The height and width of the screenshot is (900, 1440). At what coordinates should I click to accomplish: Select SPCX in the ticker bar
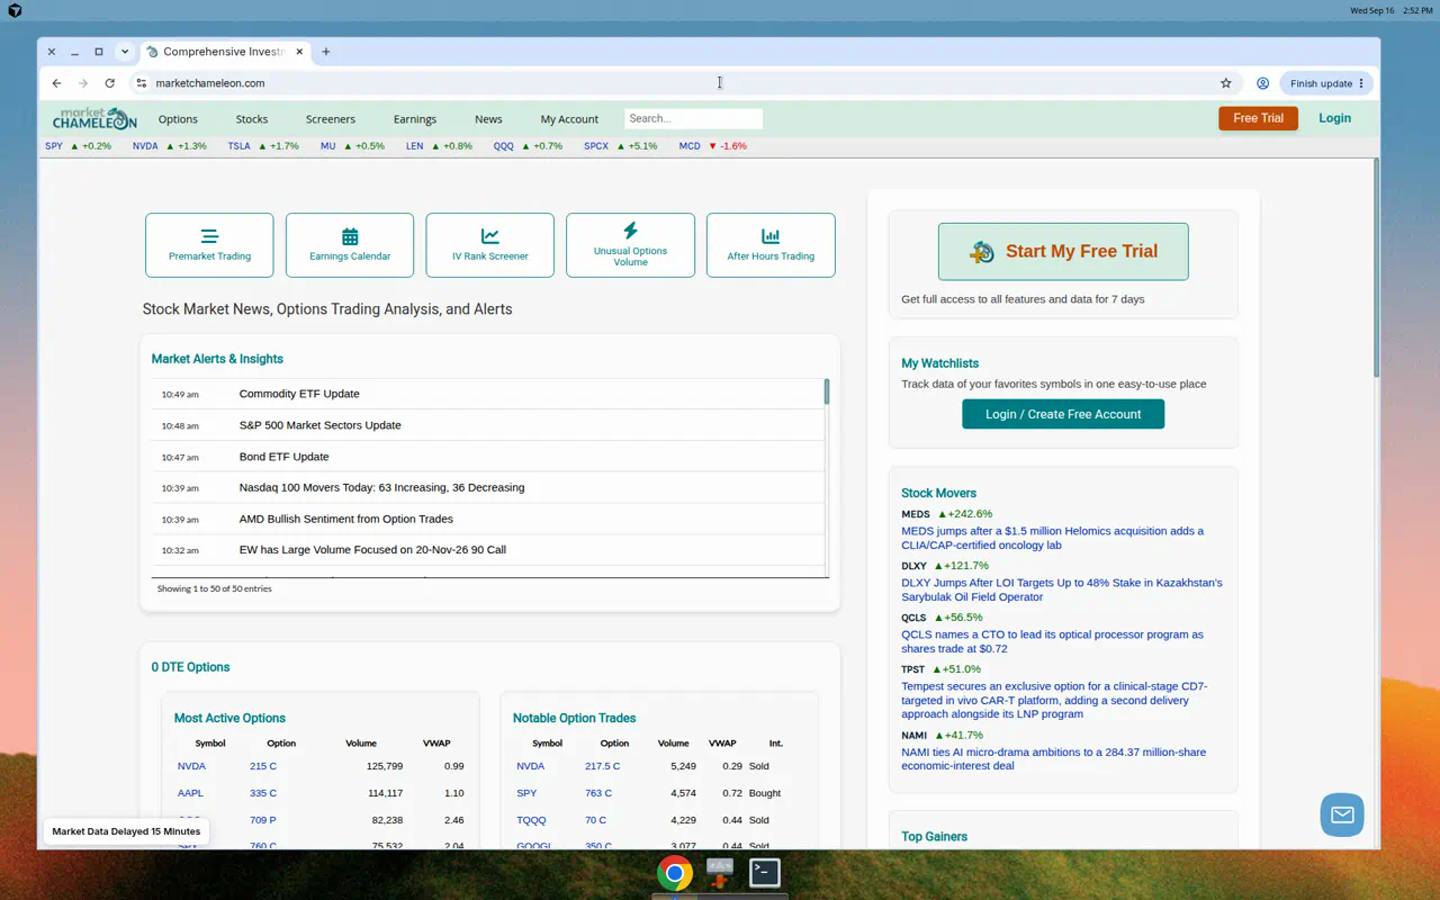point(596,146)
